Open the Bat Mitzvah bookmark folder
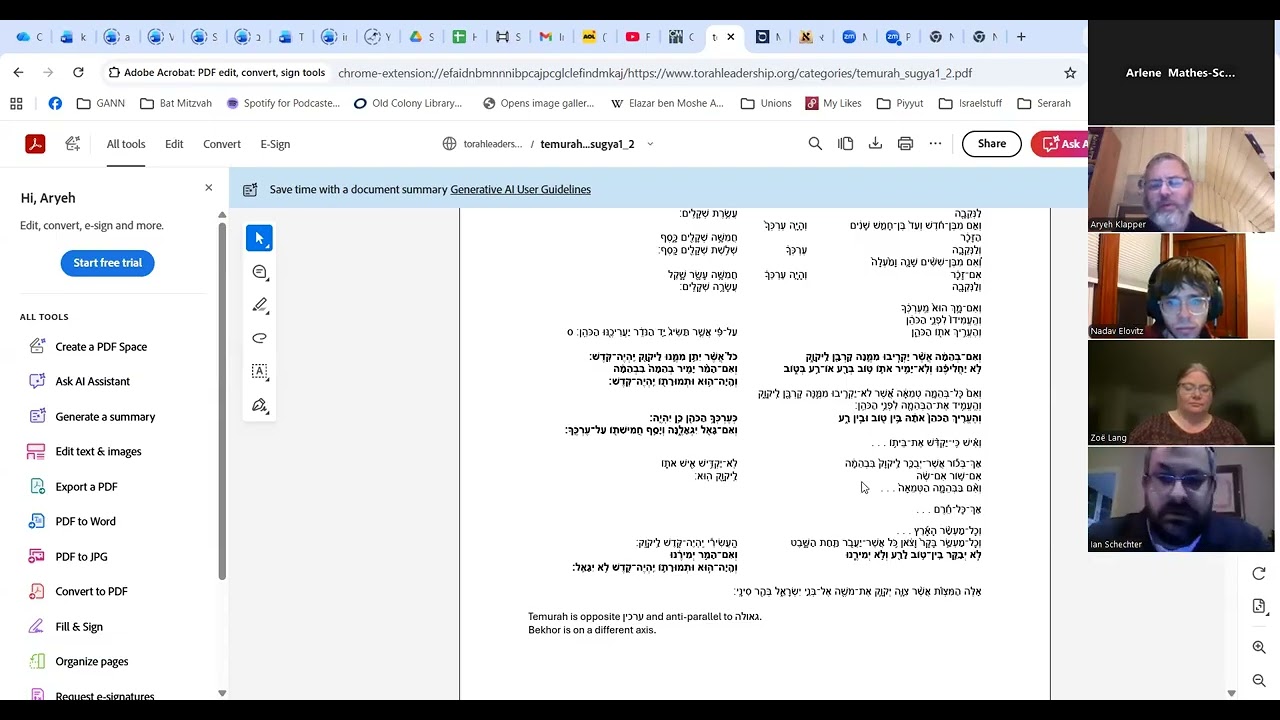This screenshot has width=1280, height=720. pyautogui.click(x=175, y=103)
